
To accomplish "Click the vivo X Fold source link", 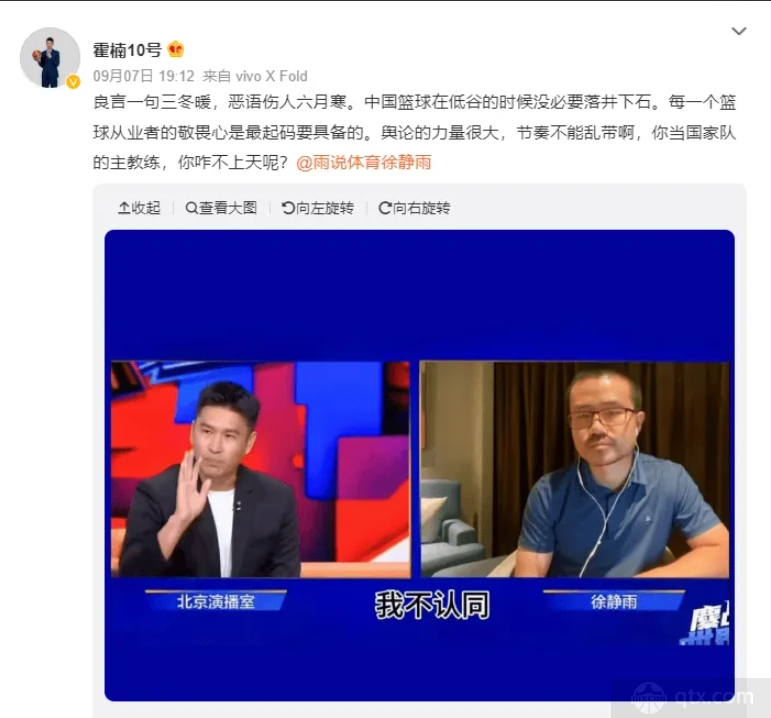I will click(x=271, y=76).
